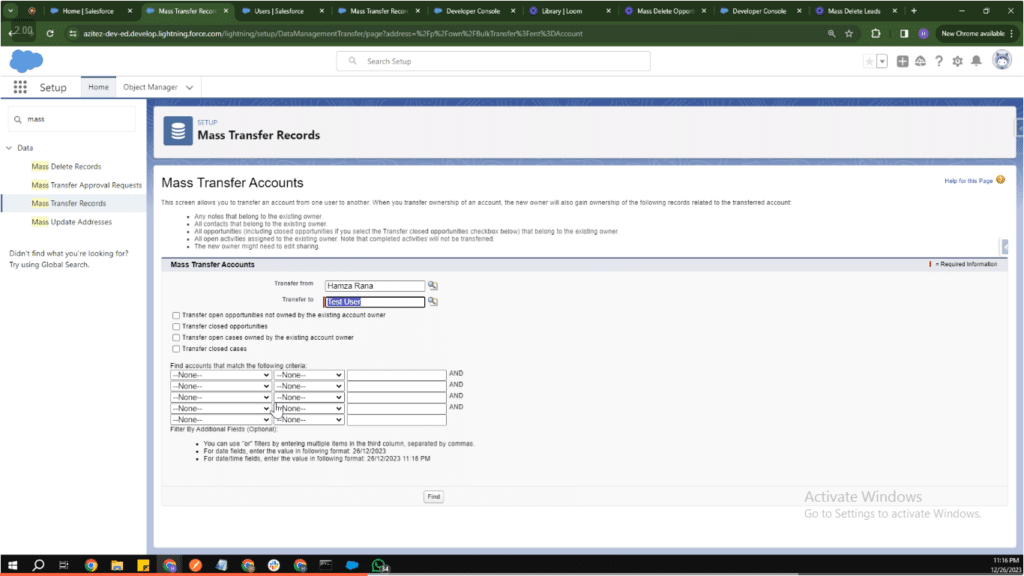1024x576 pixels.
Task: Open the favorites list dropdown arrow
Action: click(882, 61)
